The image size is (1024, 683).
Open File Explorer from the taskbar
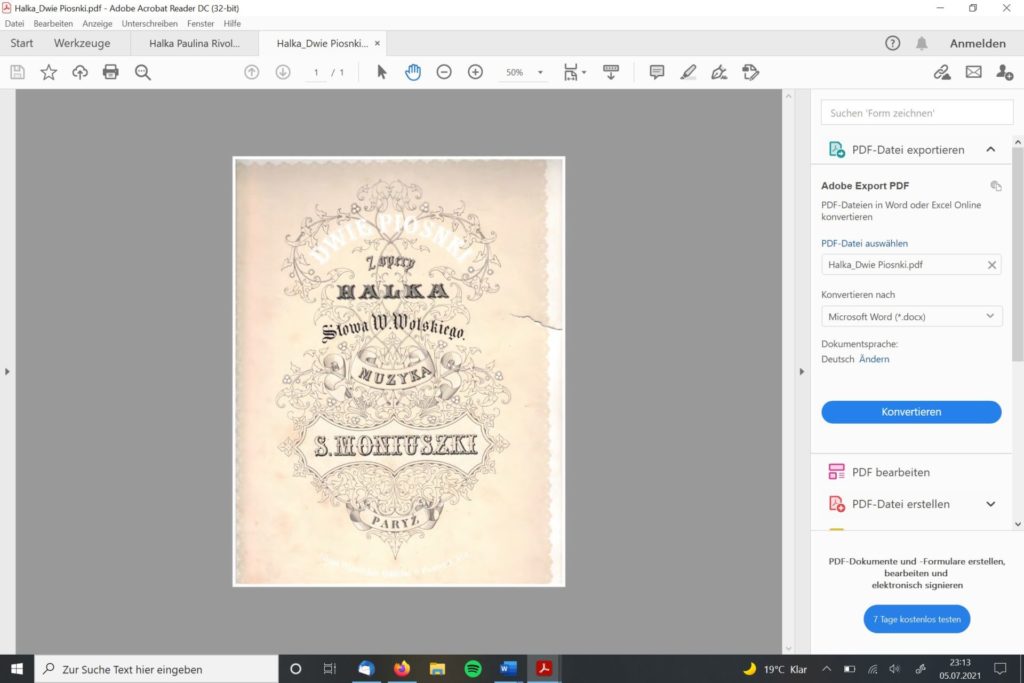click(x=437, y=669)
